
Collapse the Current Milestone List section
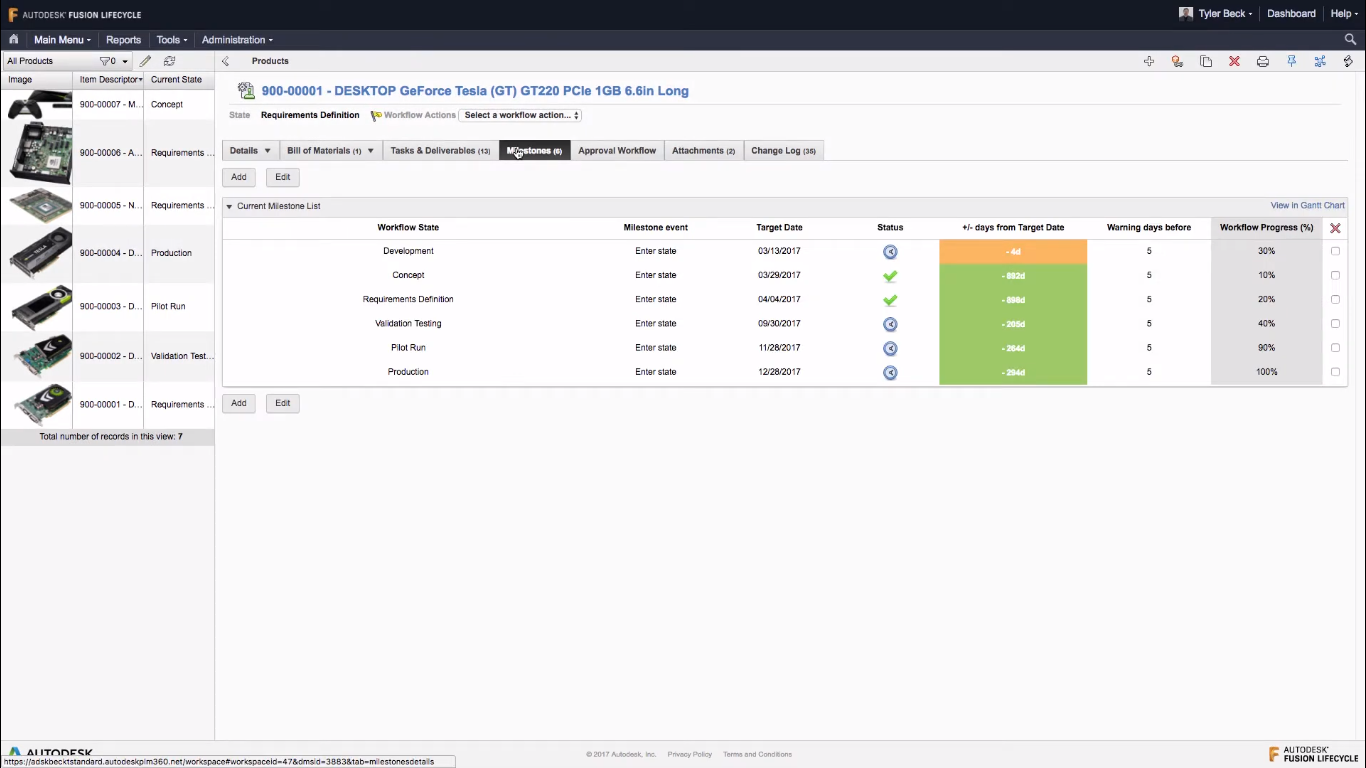coord(229,207)
